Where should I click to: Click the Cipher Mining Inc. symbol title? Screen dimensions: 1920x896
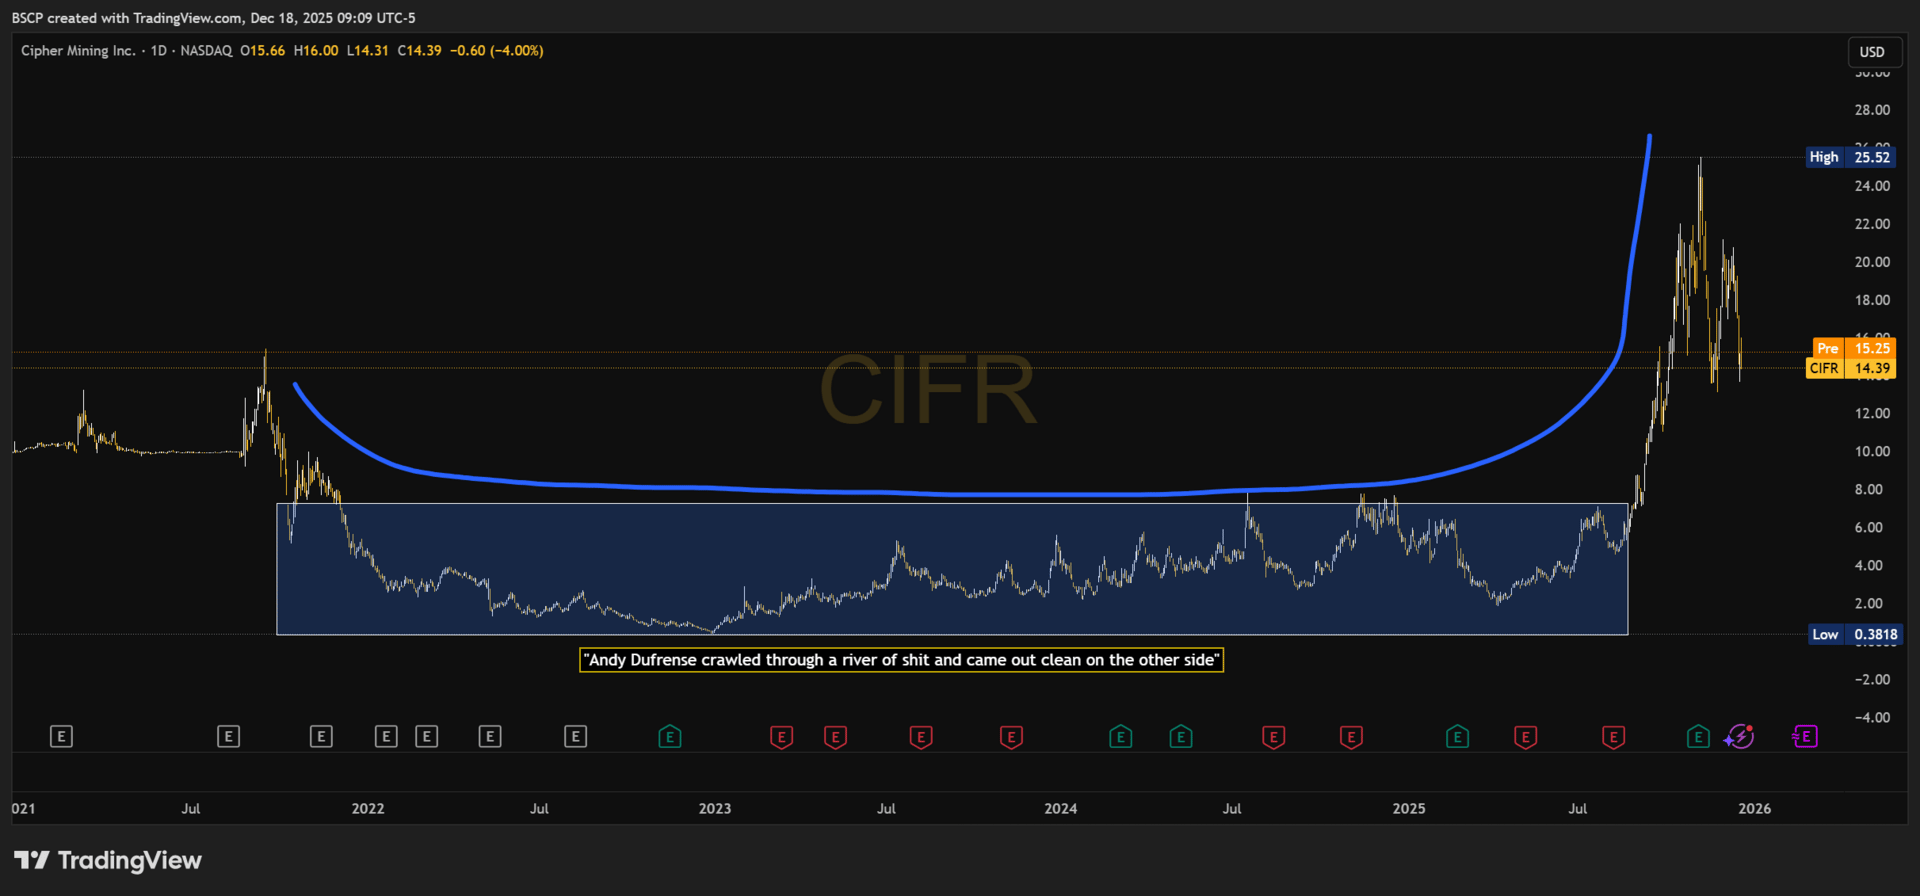(78, 51)
